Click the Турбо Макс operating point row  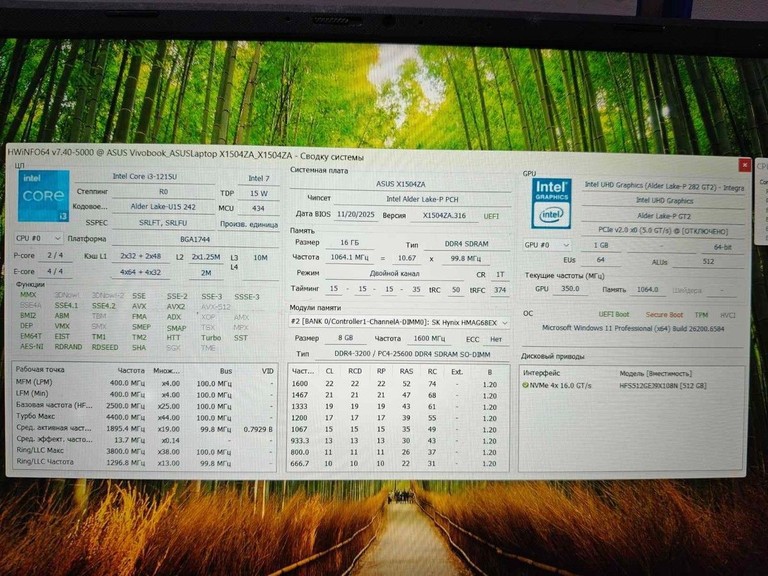pos(144,417)
